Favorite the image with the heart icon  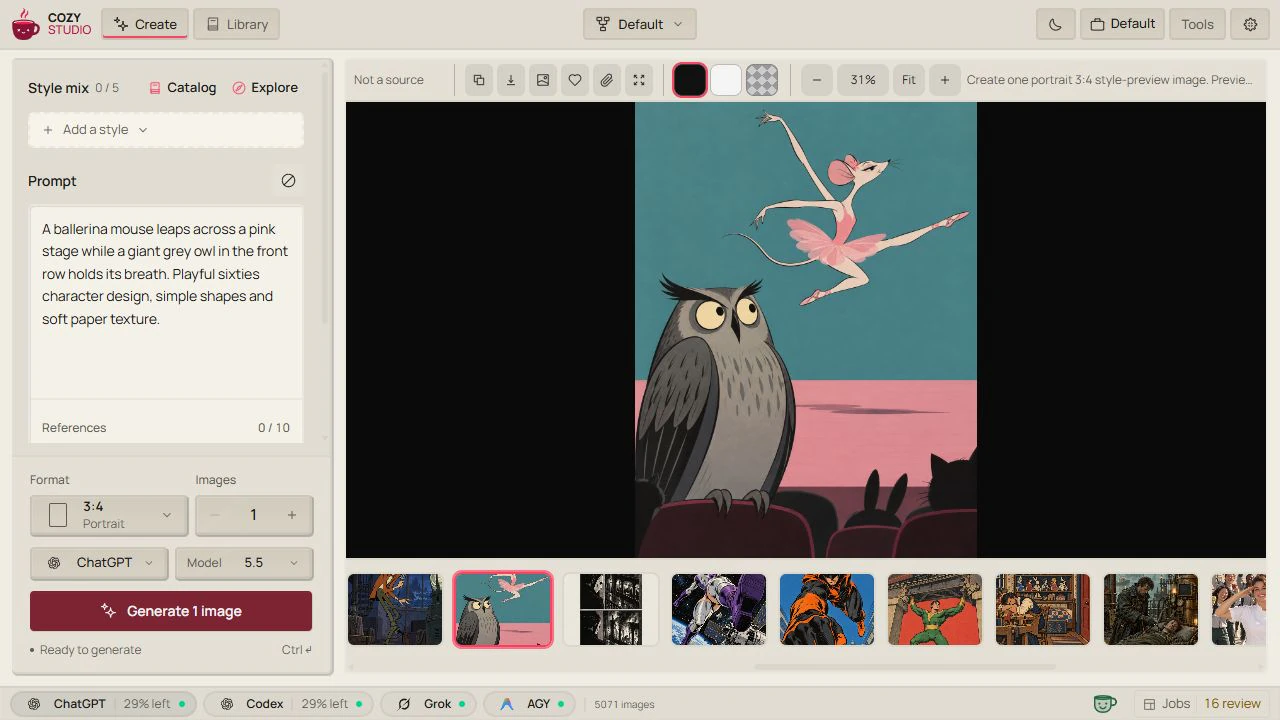575,80
